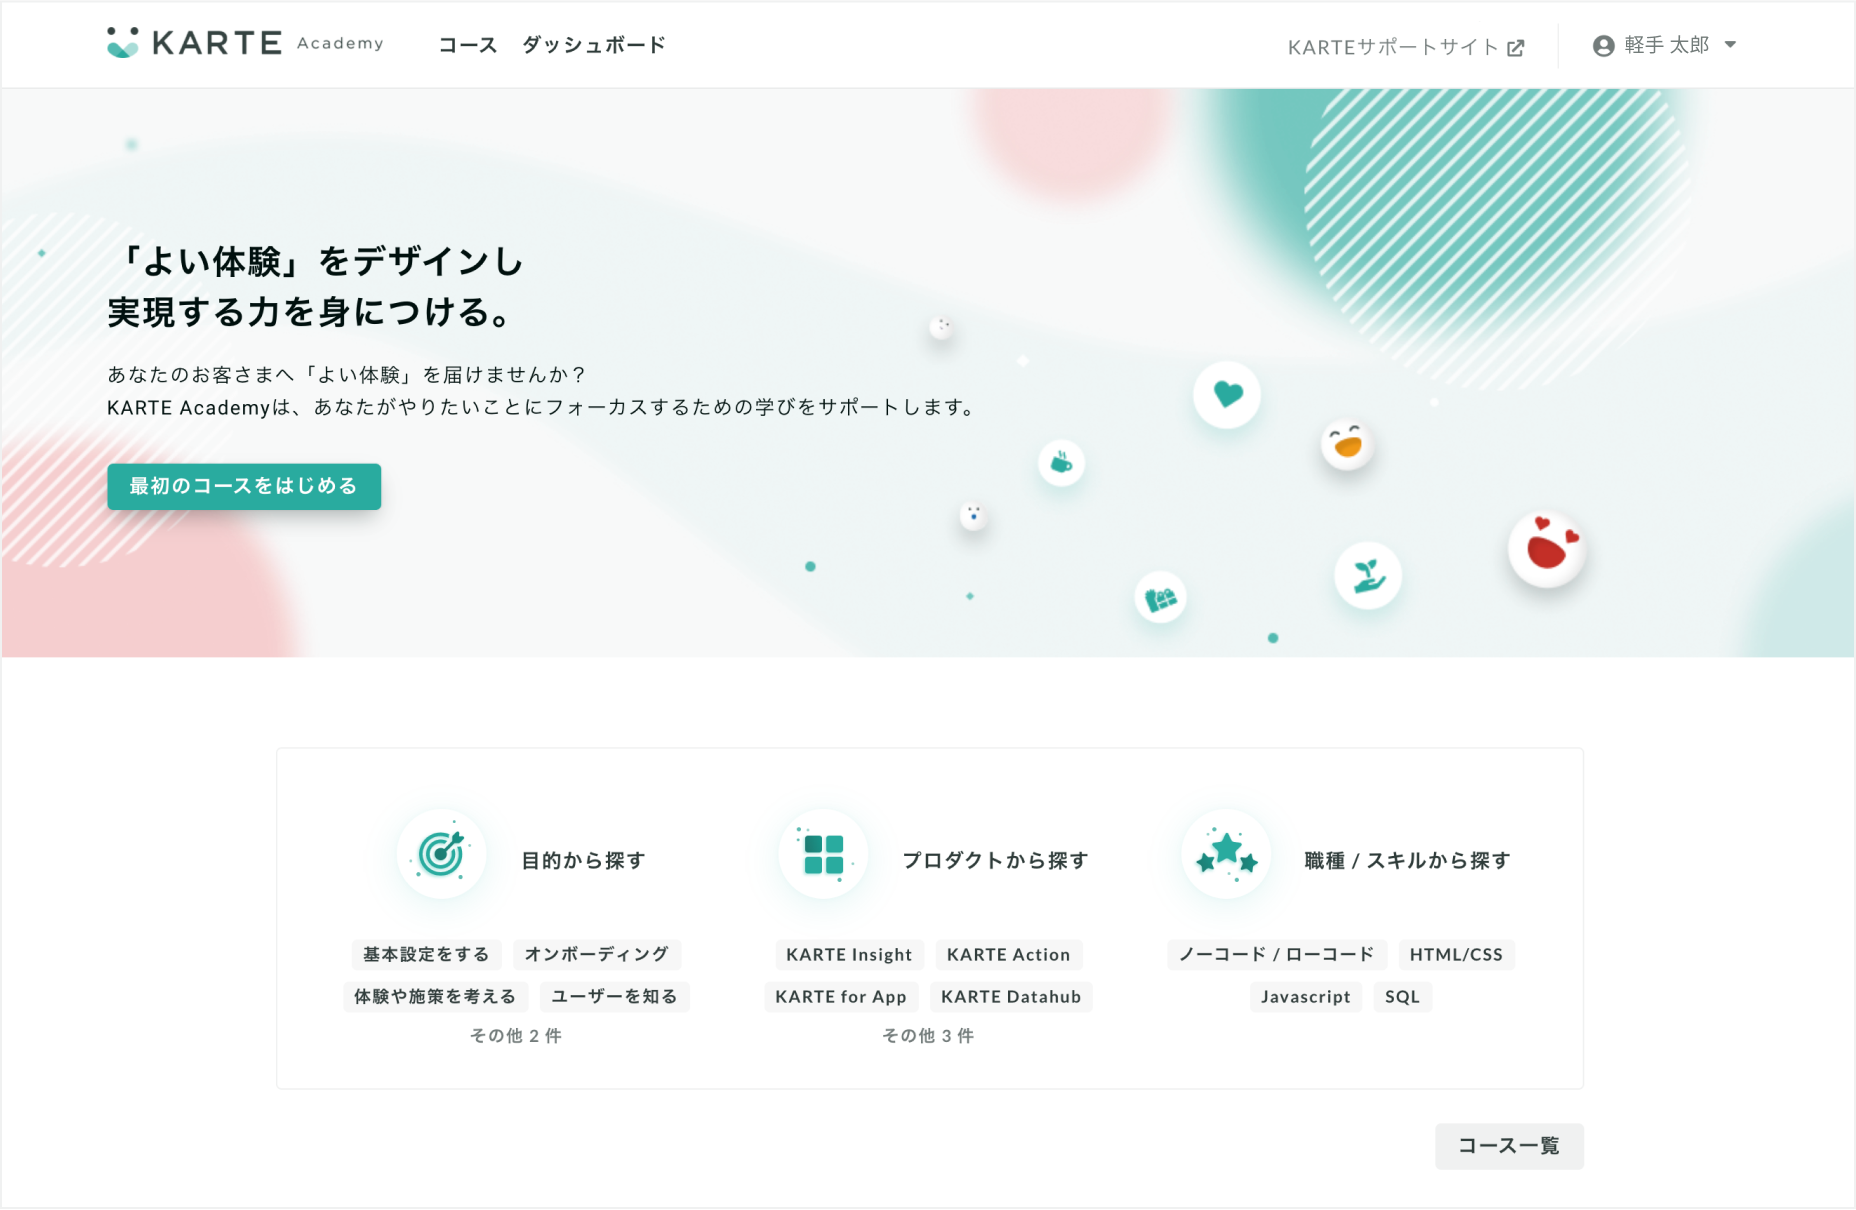
Task: Select the 体験や施策を考える tag
Action: coord(435,996)
